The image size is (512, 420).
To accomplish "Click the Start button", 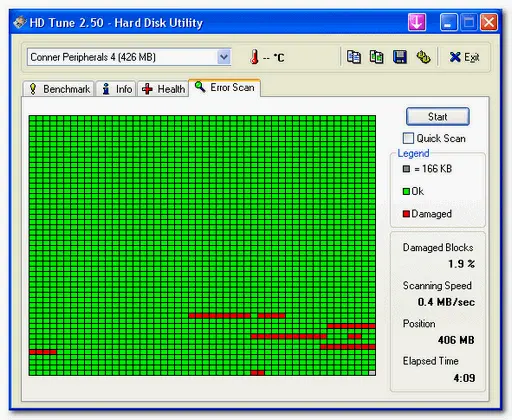I will coord(438,116).
